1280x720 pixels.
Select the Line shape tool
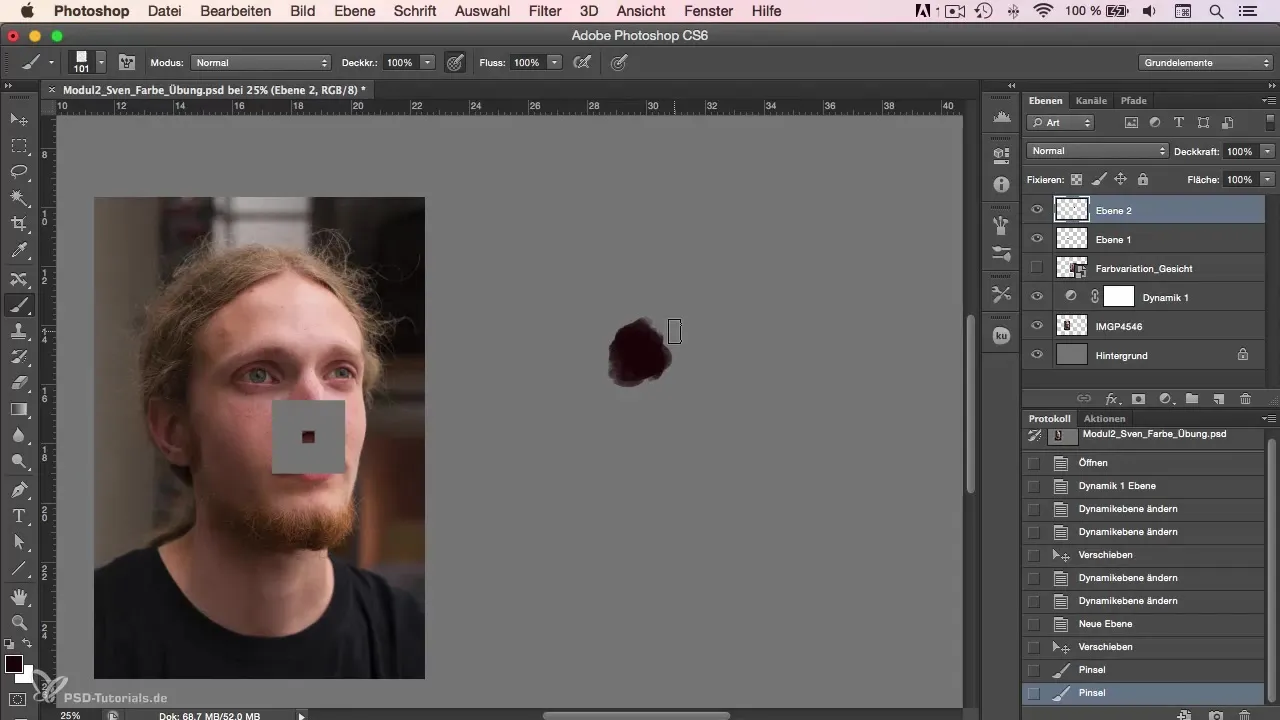point(19,569)
